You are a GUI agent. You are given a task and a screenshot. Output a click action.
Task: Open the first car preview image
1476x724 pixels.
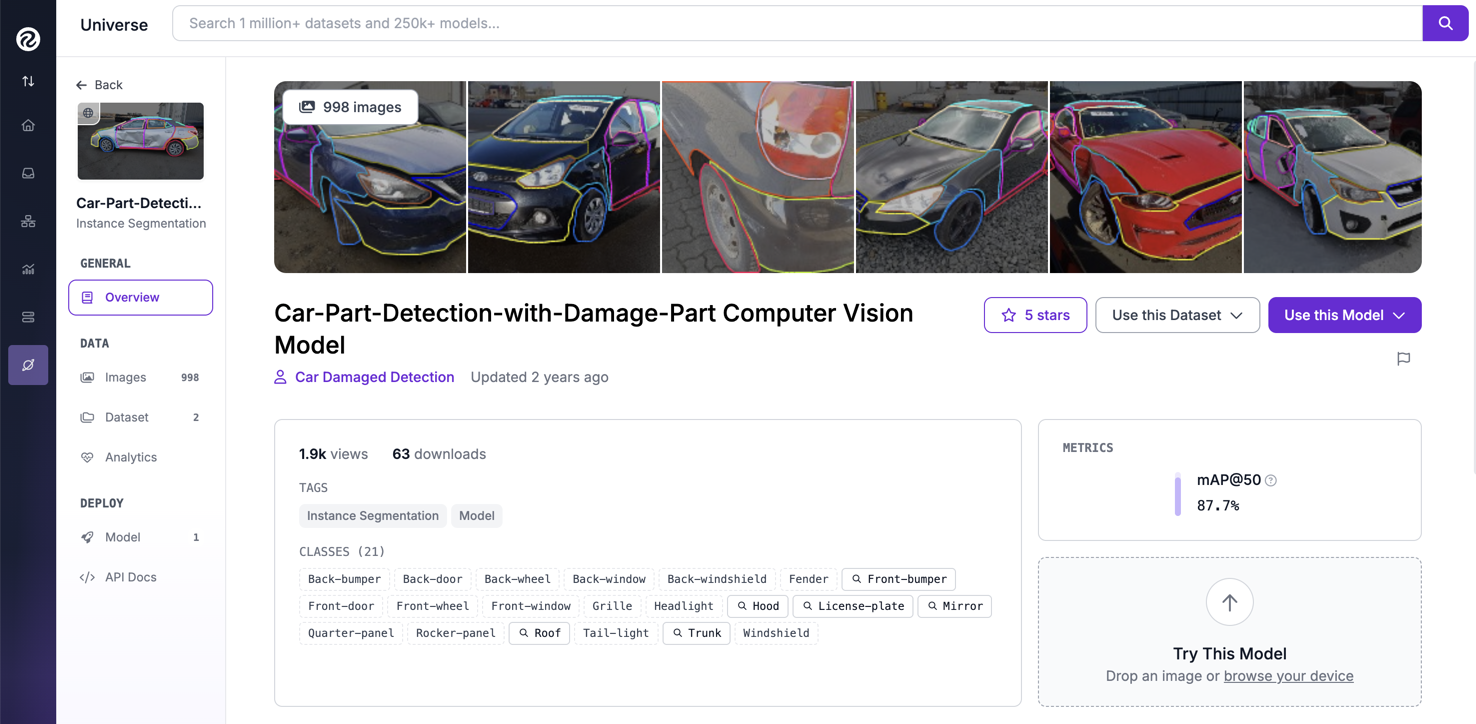point(370,177)
